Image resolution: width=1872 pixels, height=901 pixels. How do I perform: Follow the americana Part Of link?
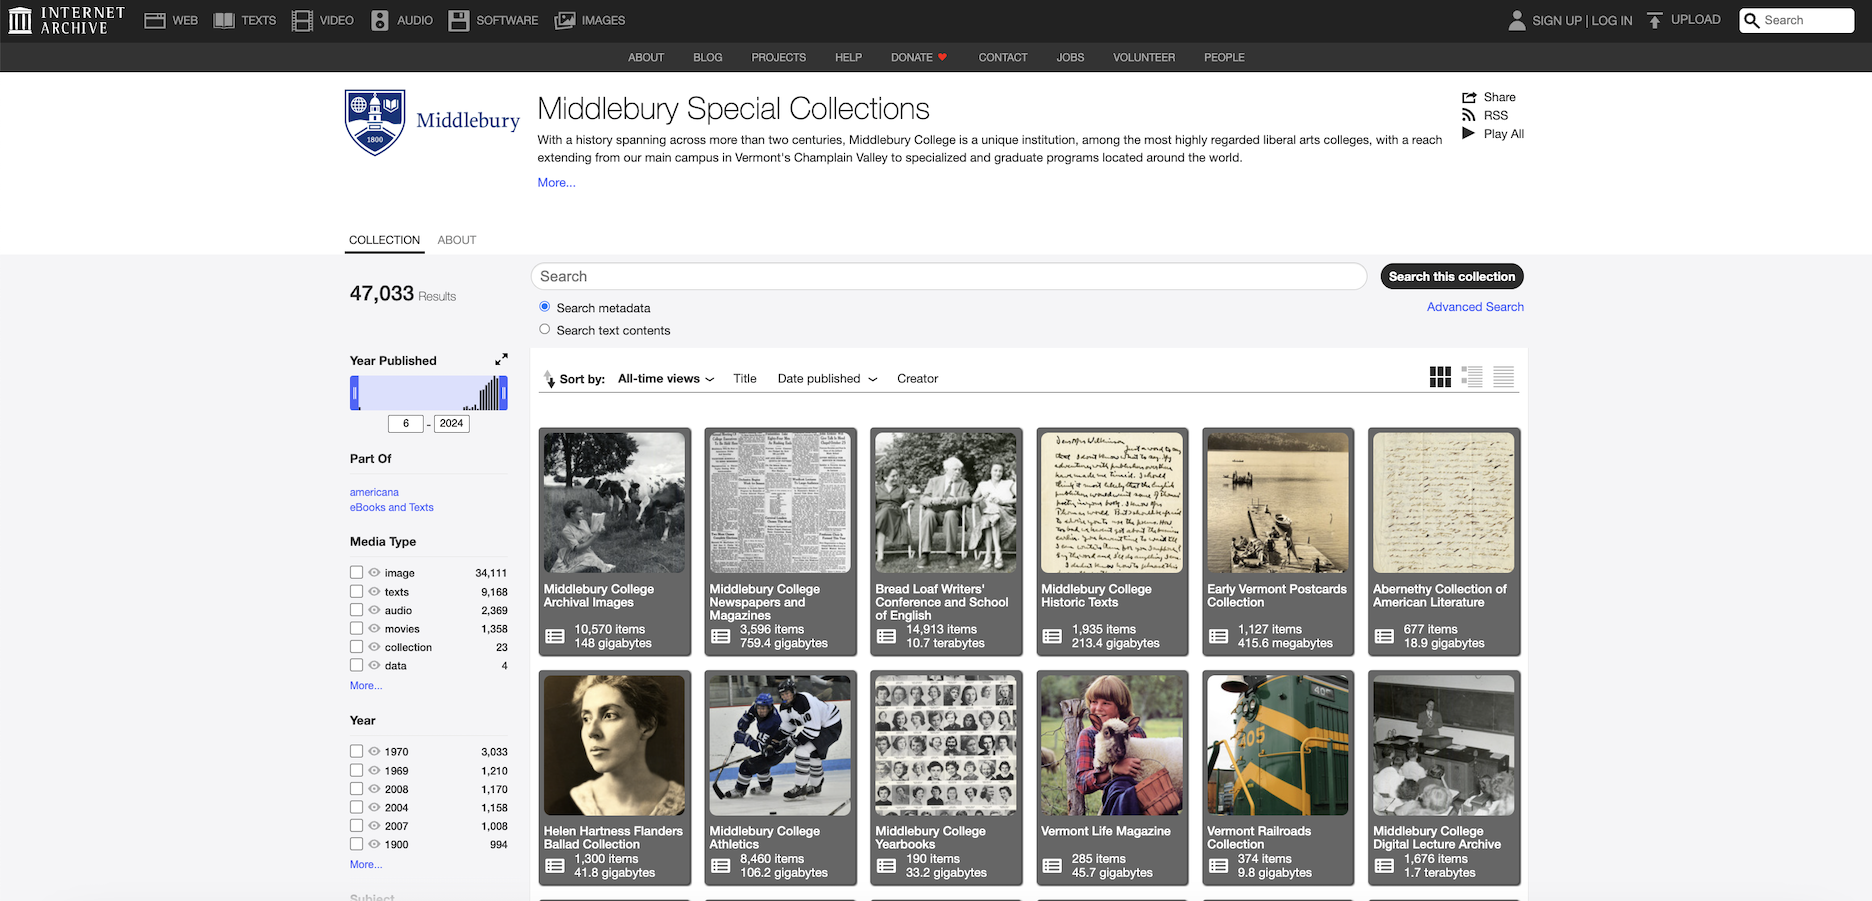(x=374, y=492)
